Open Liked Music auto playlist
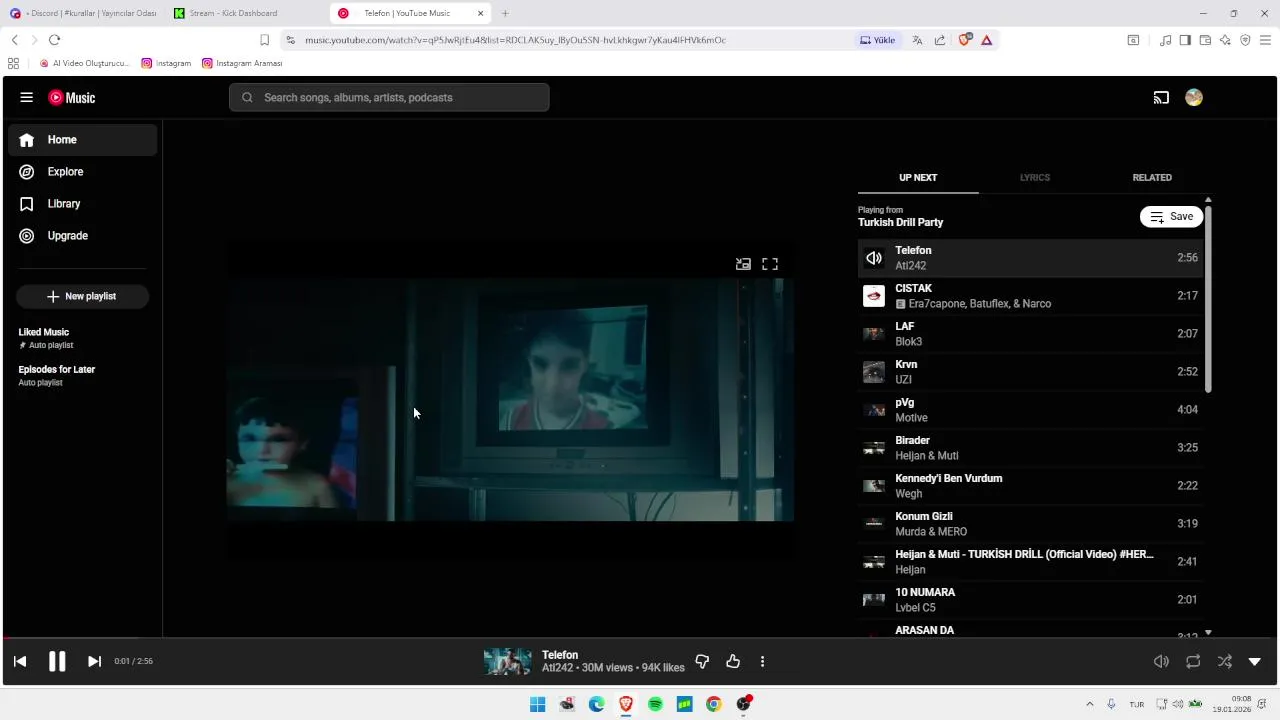Image resolution: width=1280 pixels, height=720 pixels. (x=82, y=338)
